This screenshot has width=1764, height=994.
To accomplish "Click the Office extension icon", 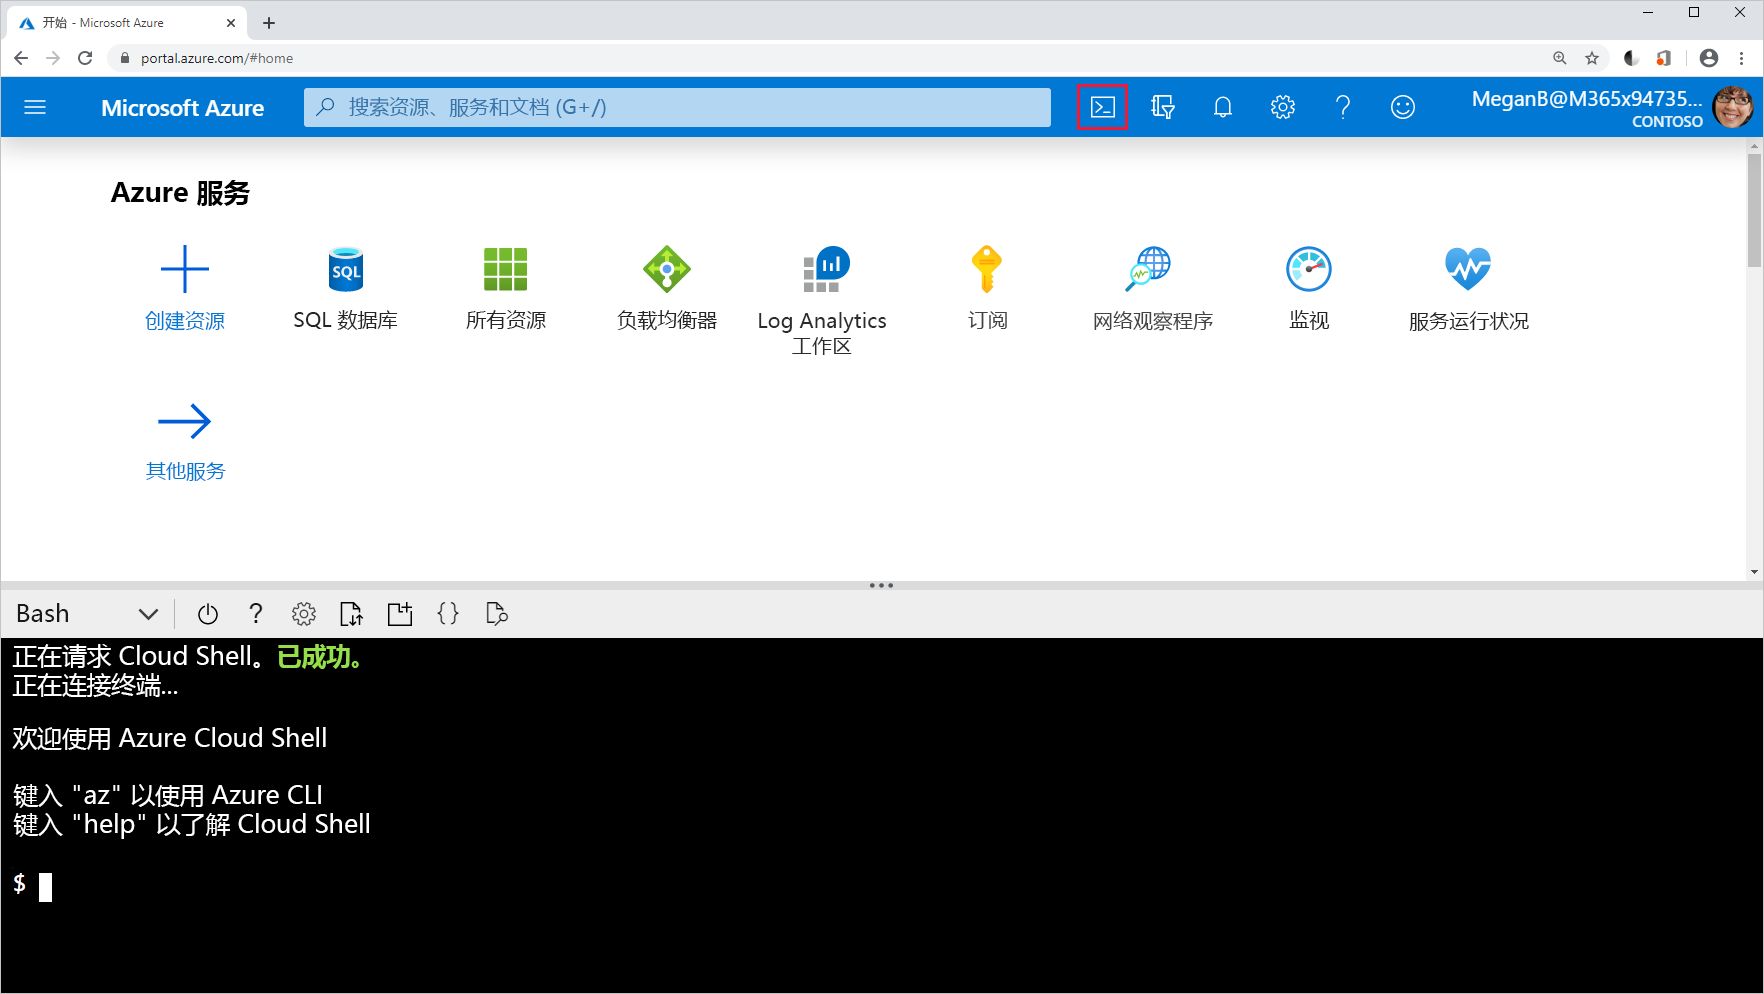I will (x=1664, y=58).
